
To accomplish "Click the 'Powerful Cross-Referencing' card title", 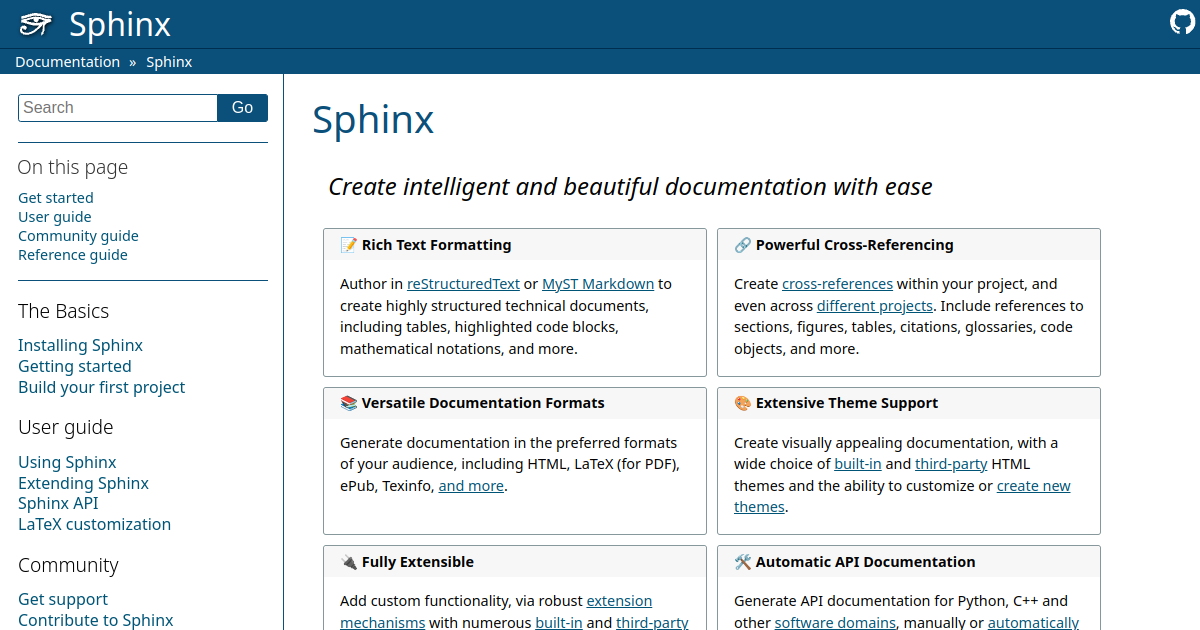I will pos(855,245).
